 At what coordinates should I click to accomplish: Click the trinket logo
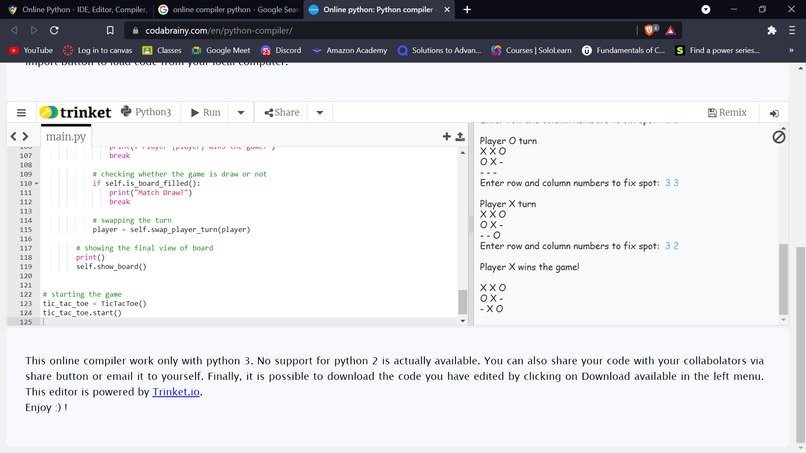(76, 112)
